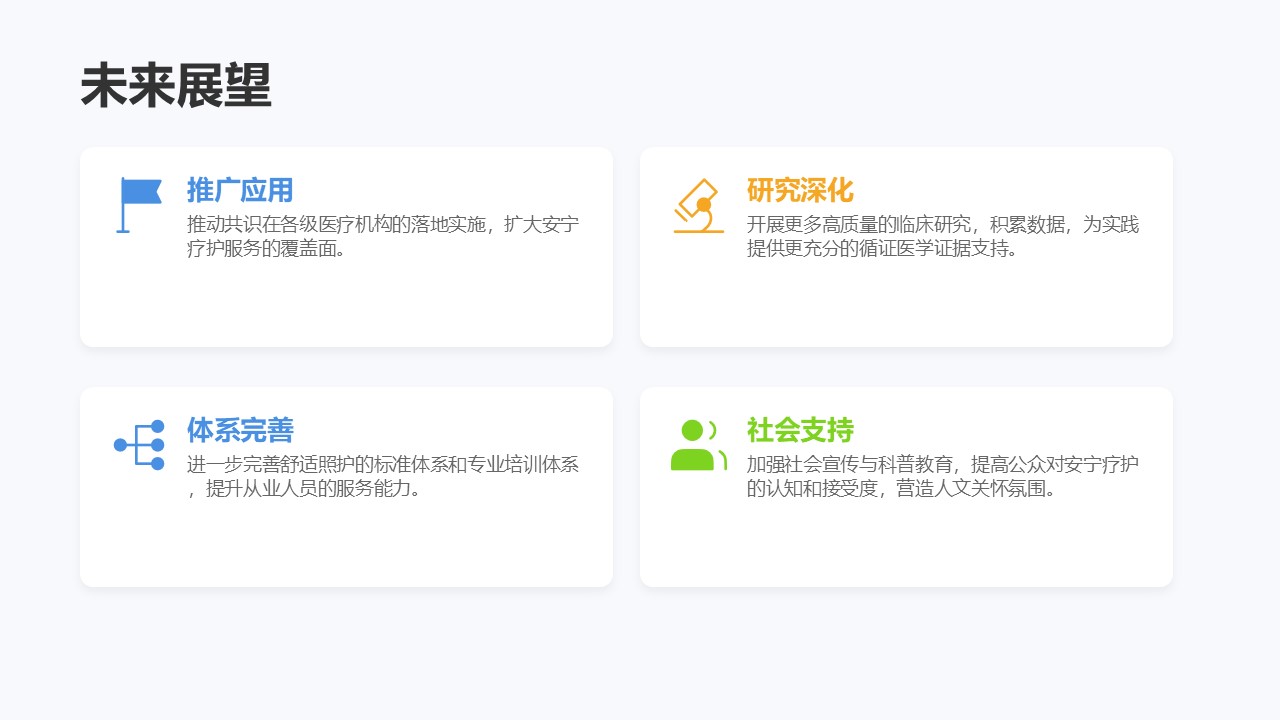Click the text line starting with 进一步完善
Image resolution: width=1280 pixels, height=720 pixels.
point(383,464)
